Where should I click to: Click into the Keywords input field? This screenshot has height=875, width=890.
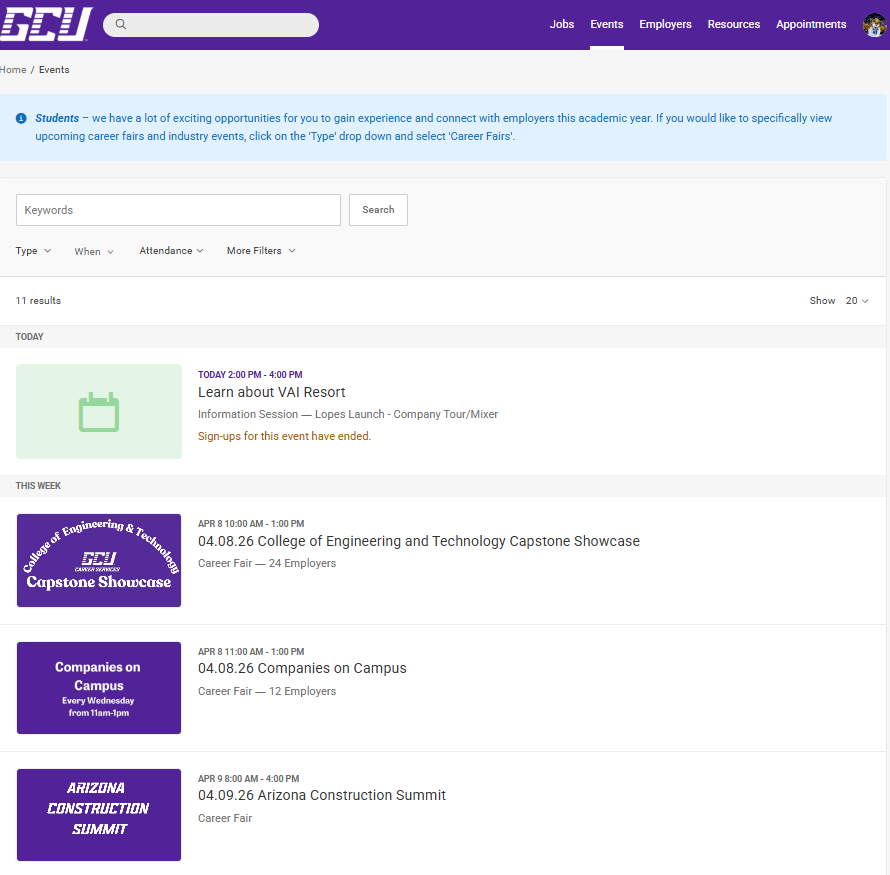click(178, 210)
